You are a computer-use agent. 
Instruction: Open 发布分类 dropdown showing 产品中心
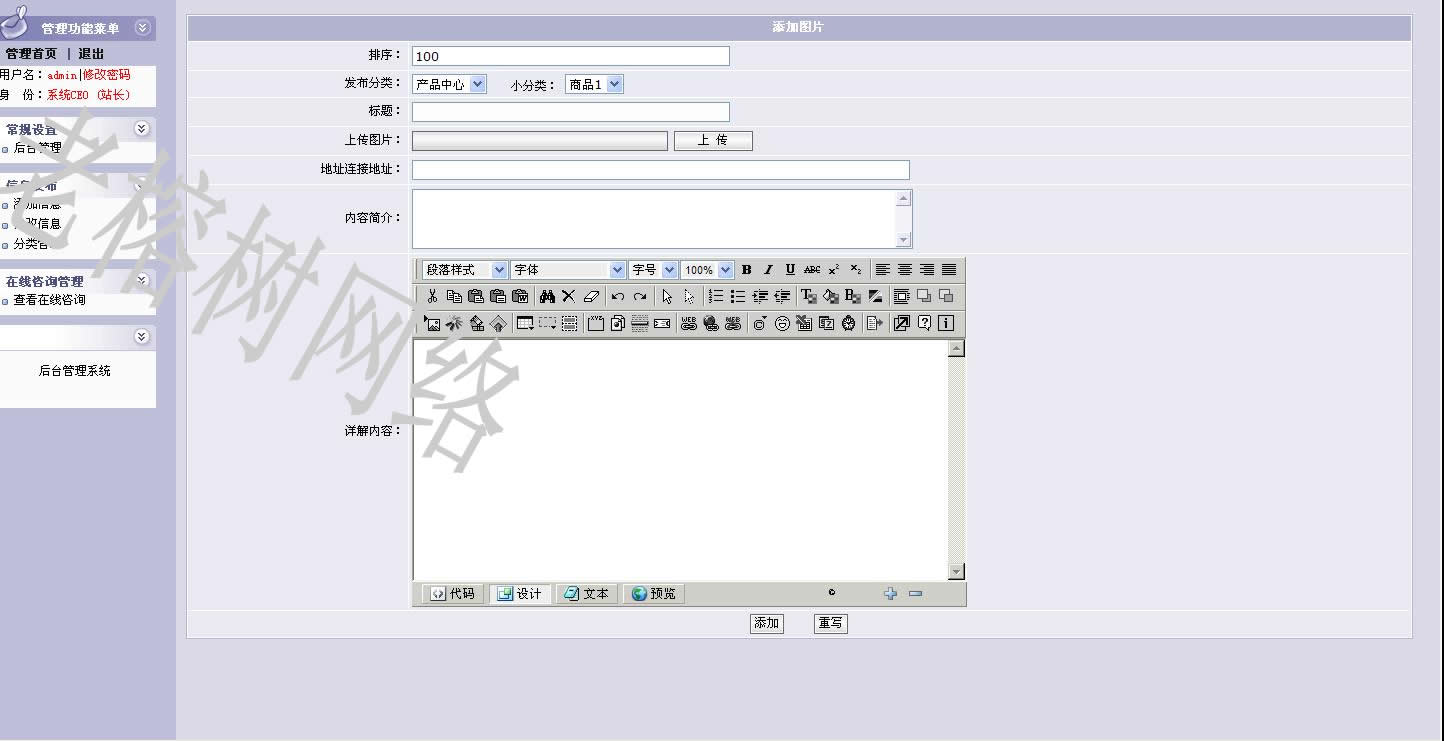click(x=449, y=85)
